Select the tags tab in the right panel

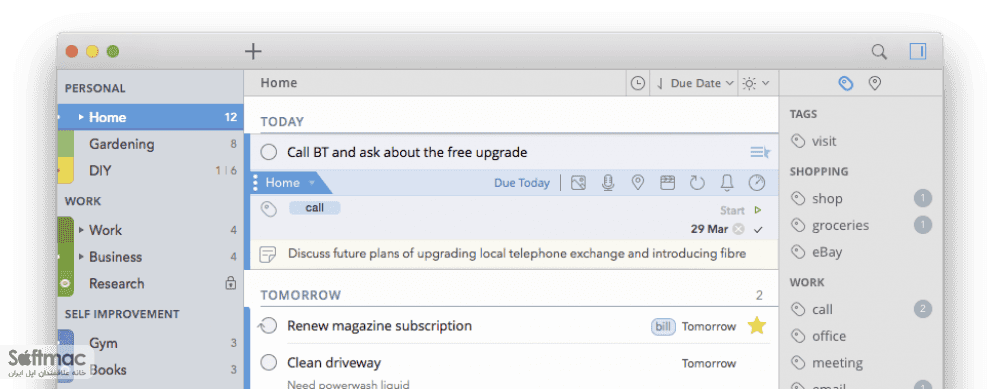(x=846, y=84)
